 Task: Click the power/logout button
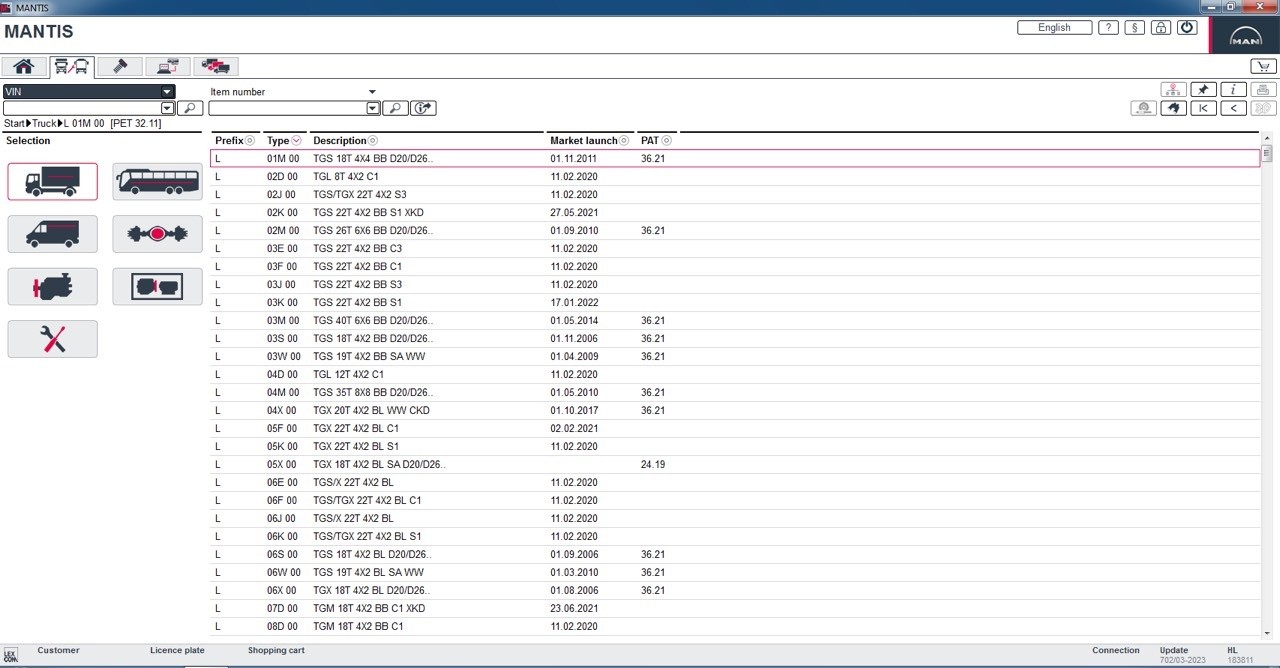(x=1187, y=28)
